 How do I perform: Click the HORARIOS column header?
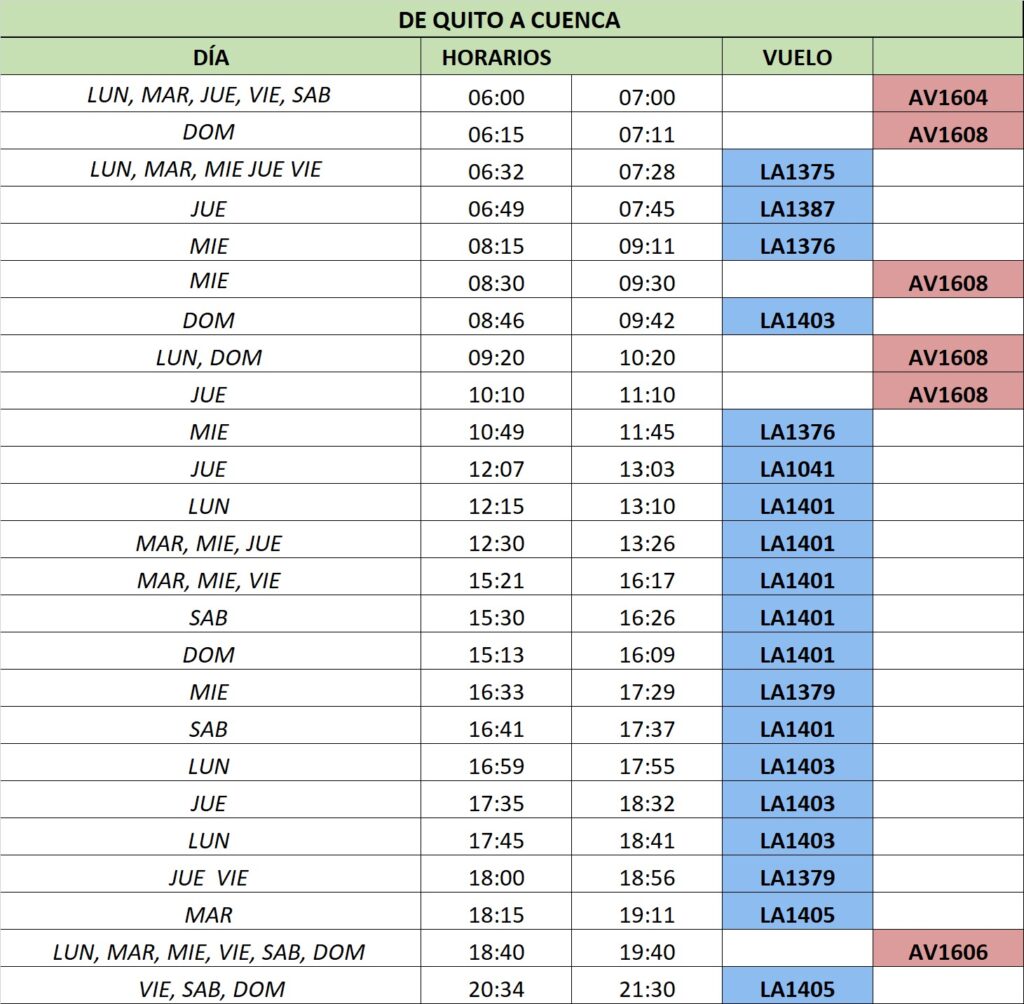[x=497, y=57]
